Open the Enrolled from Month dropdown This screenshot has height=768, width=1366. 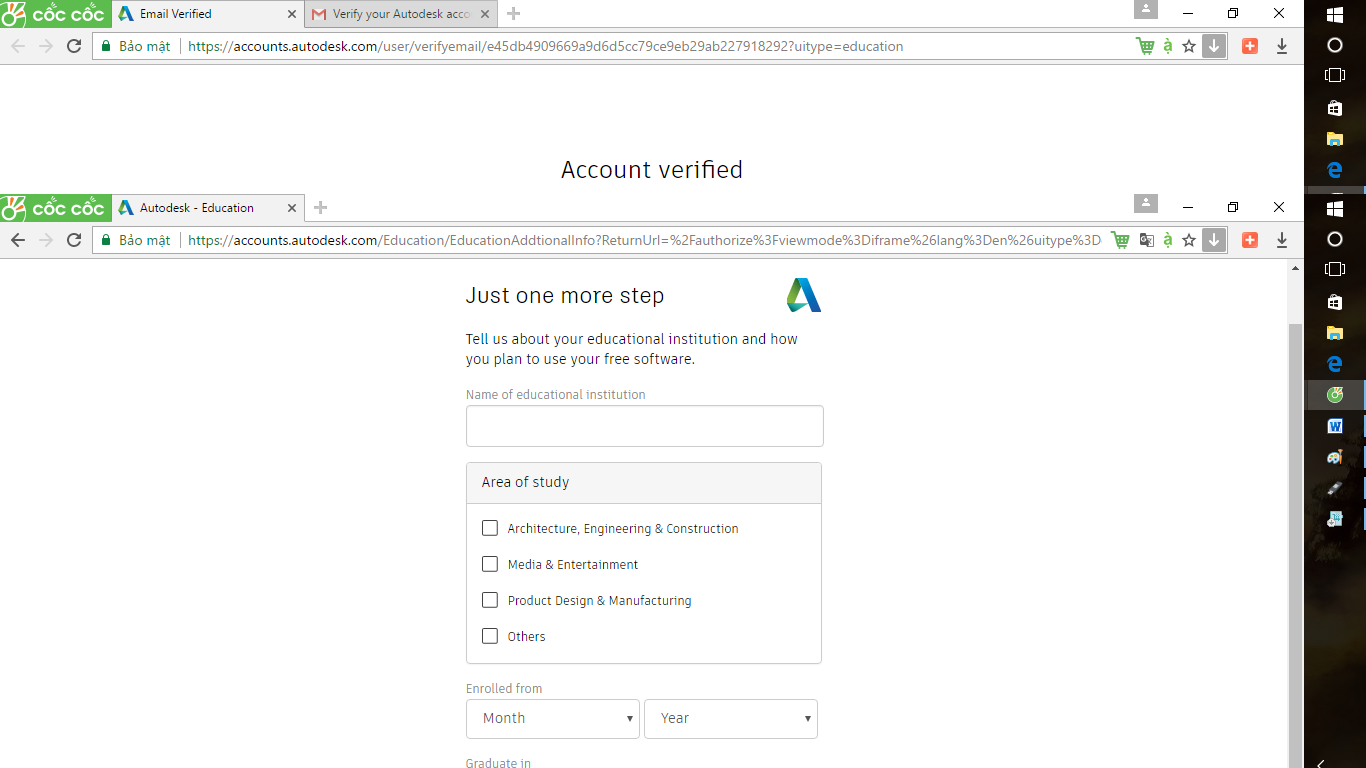[552, 718]
